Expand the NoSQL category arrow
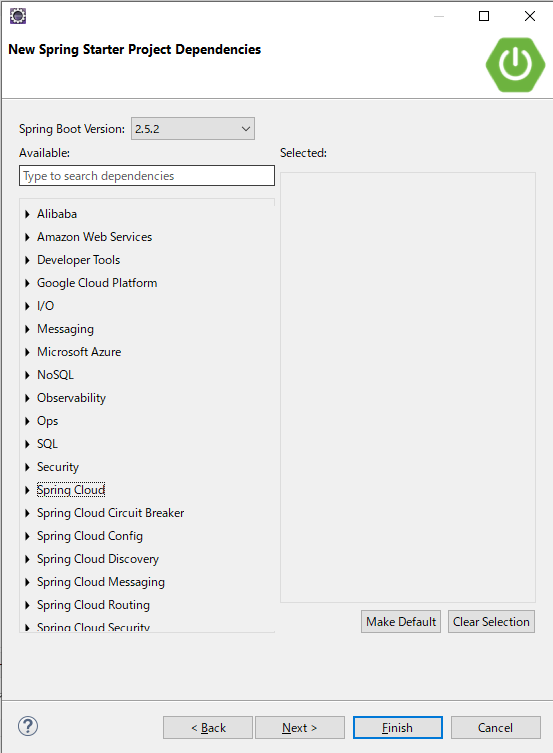Image resolution: width=553 pixels, height=753 pixels. 27,375
